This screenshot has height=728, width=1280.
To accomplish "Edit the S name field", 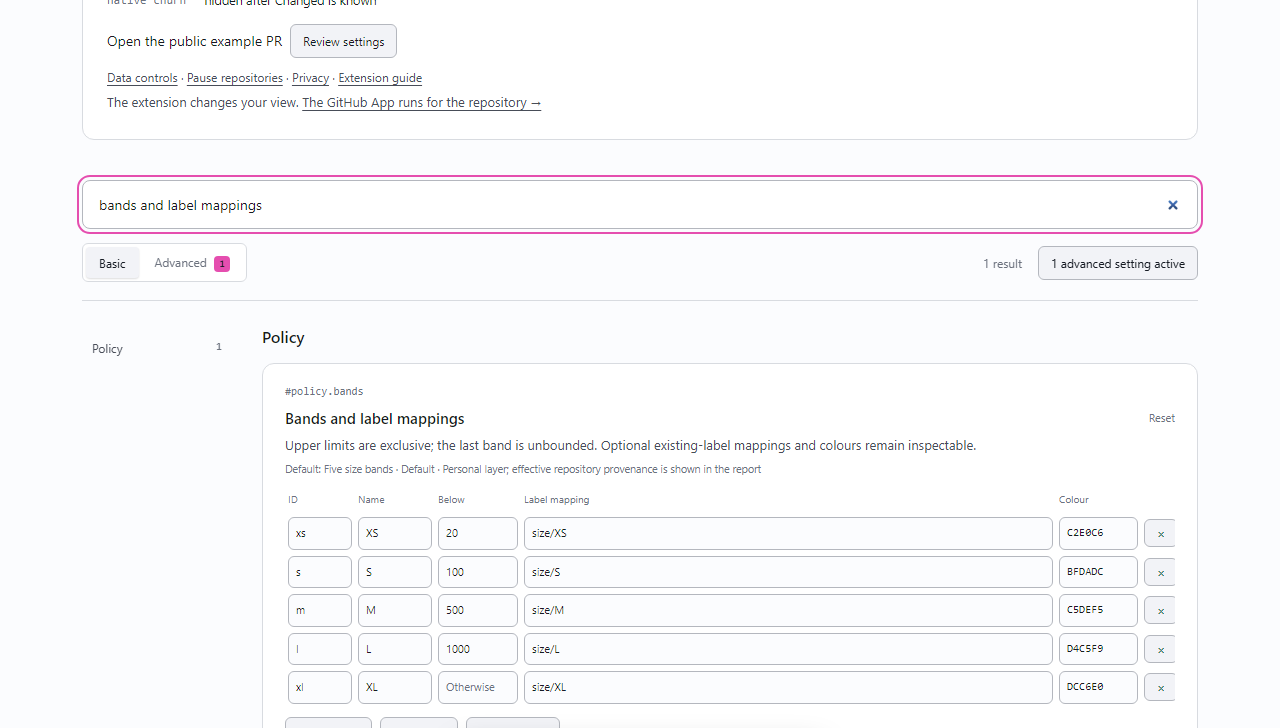I will (395, 572).
